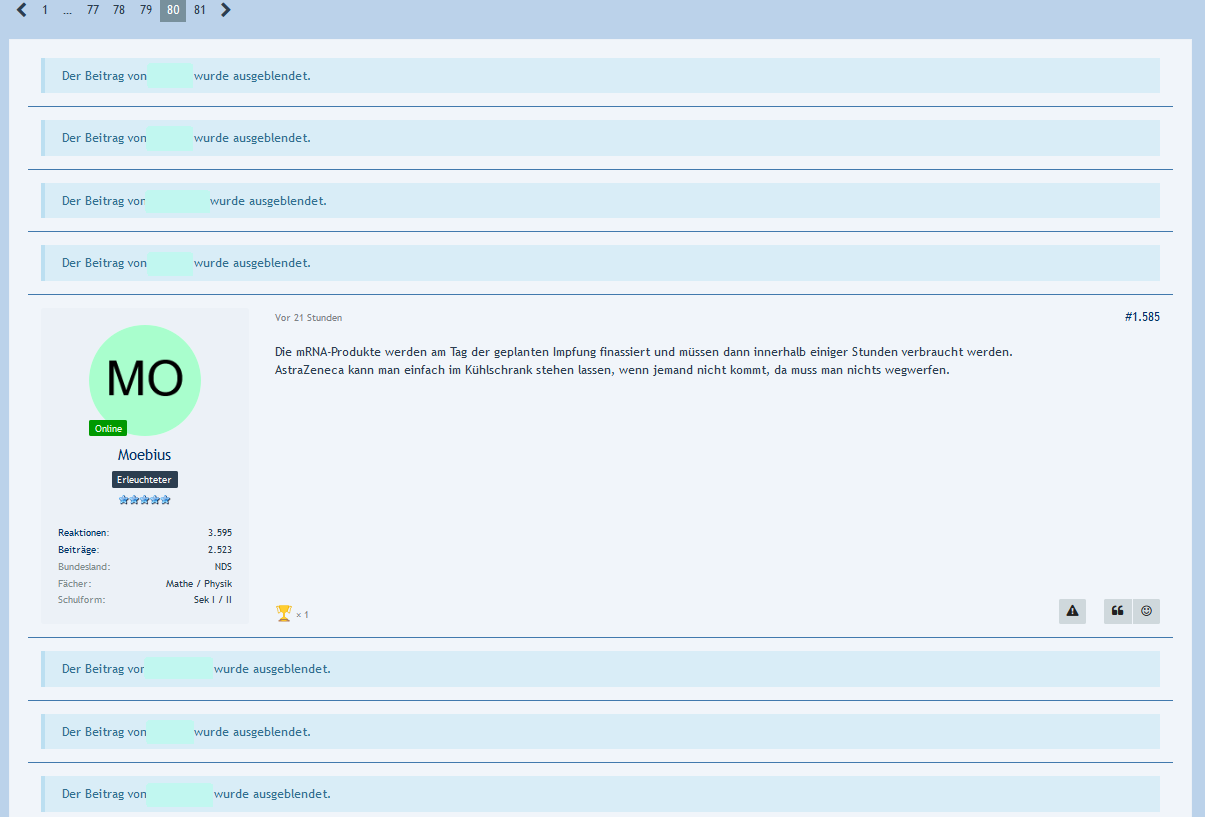Expand the topmost hidden post notice

600,76
